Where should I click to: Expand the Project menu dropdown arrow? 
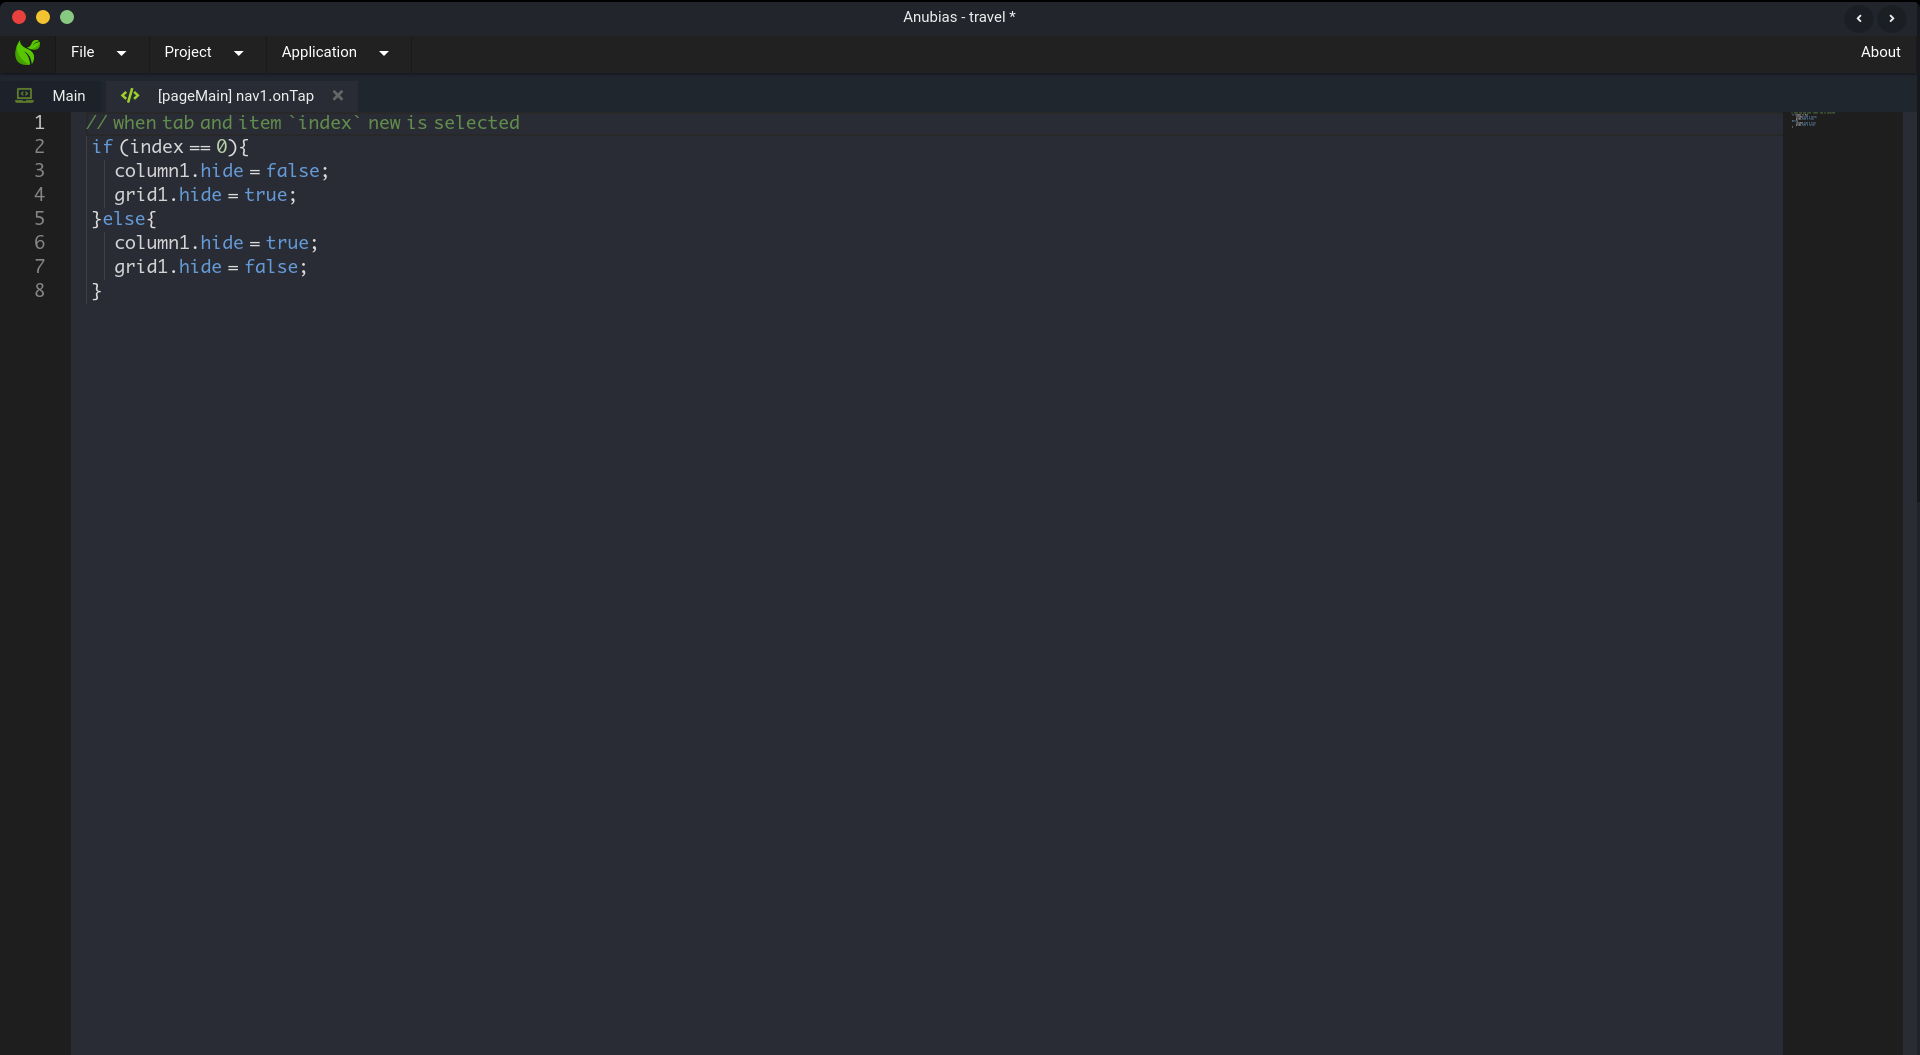pyautogui.click(x=238, y=53)
